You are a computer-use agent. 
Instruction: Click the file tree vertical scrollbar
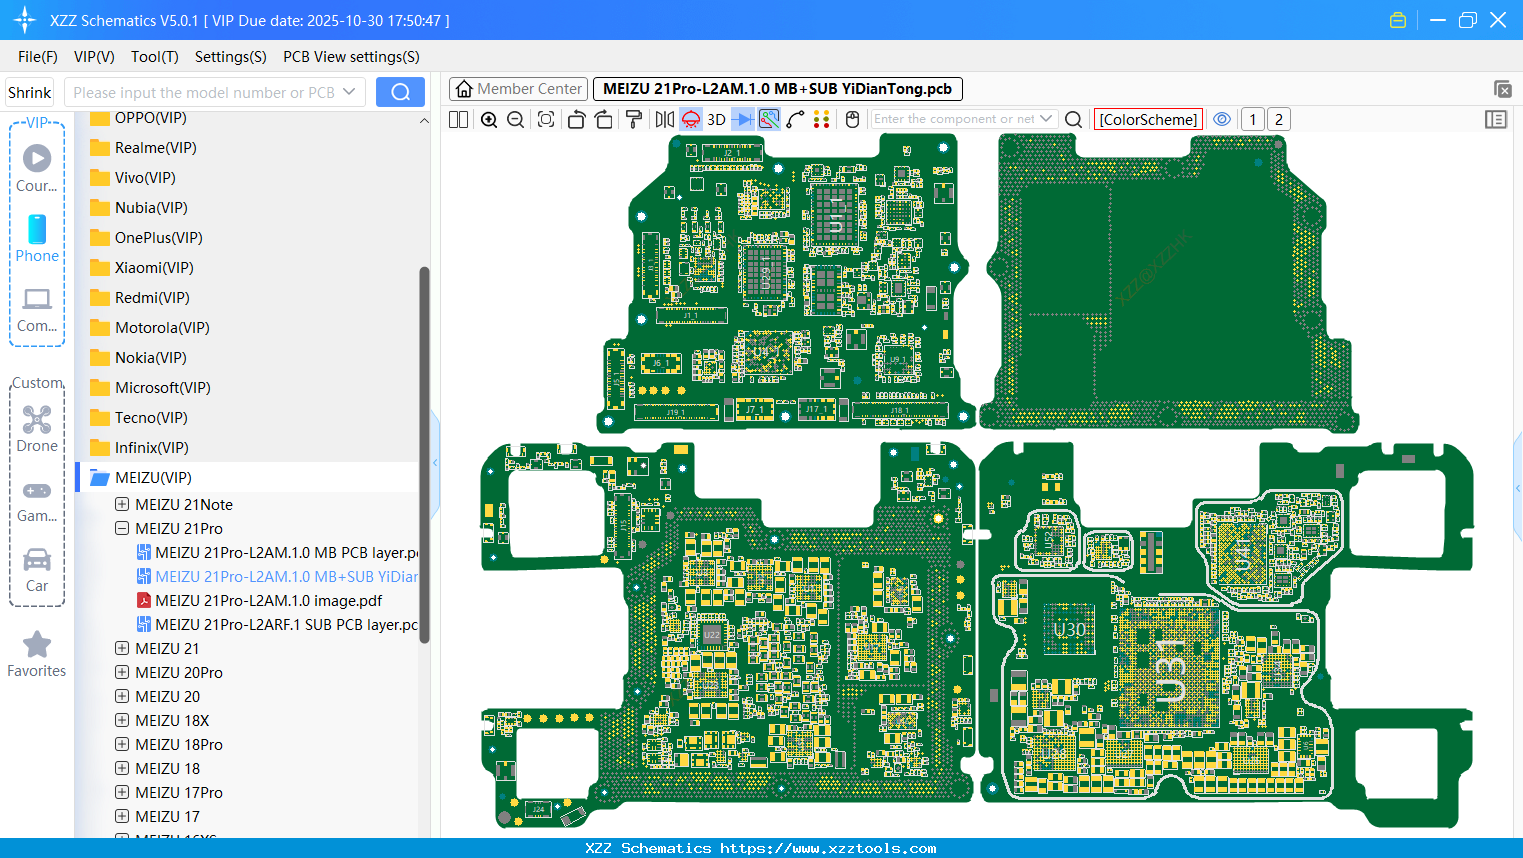[424, 455]
